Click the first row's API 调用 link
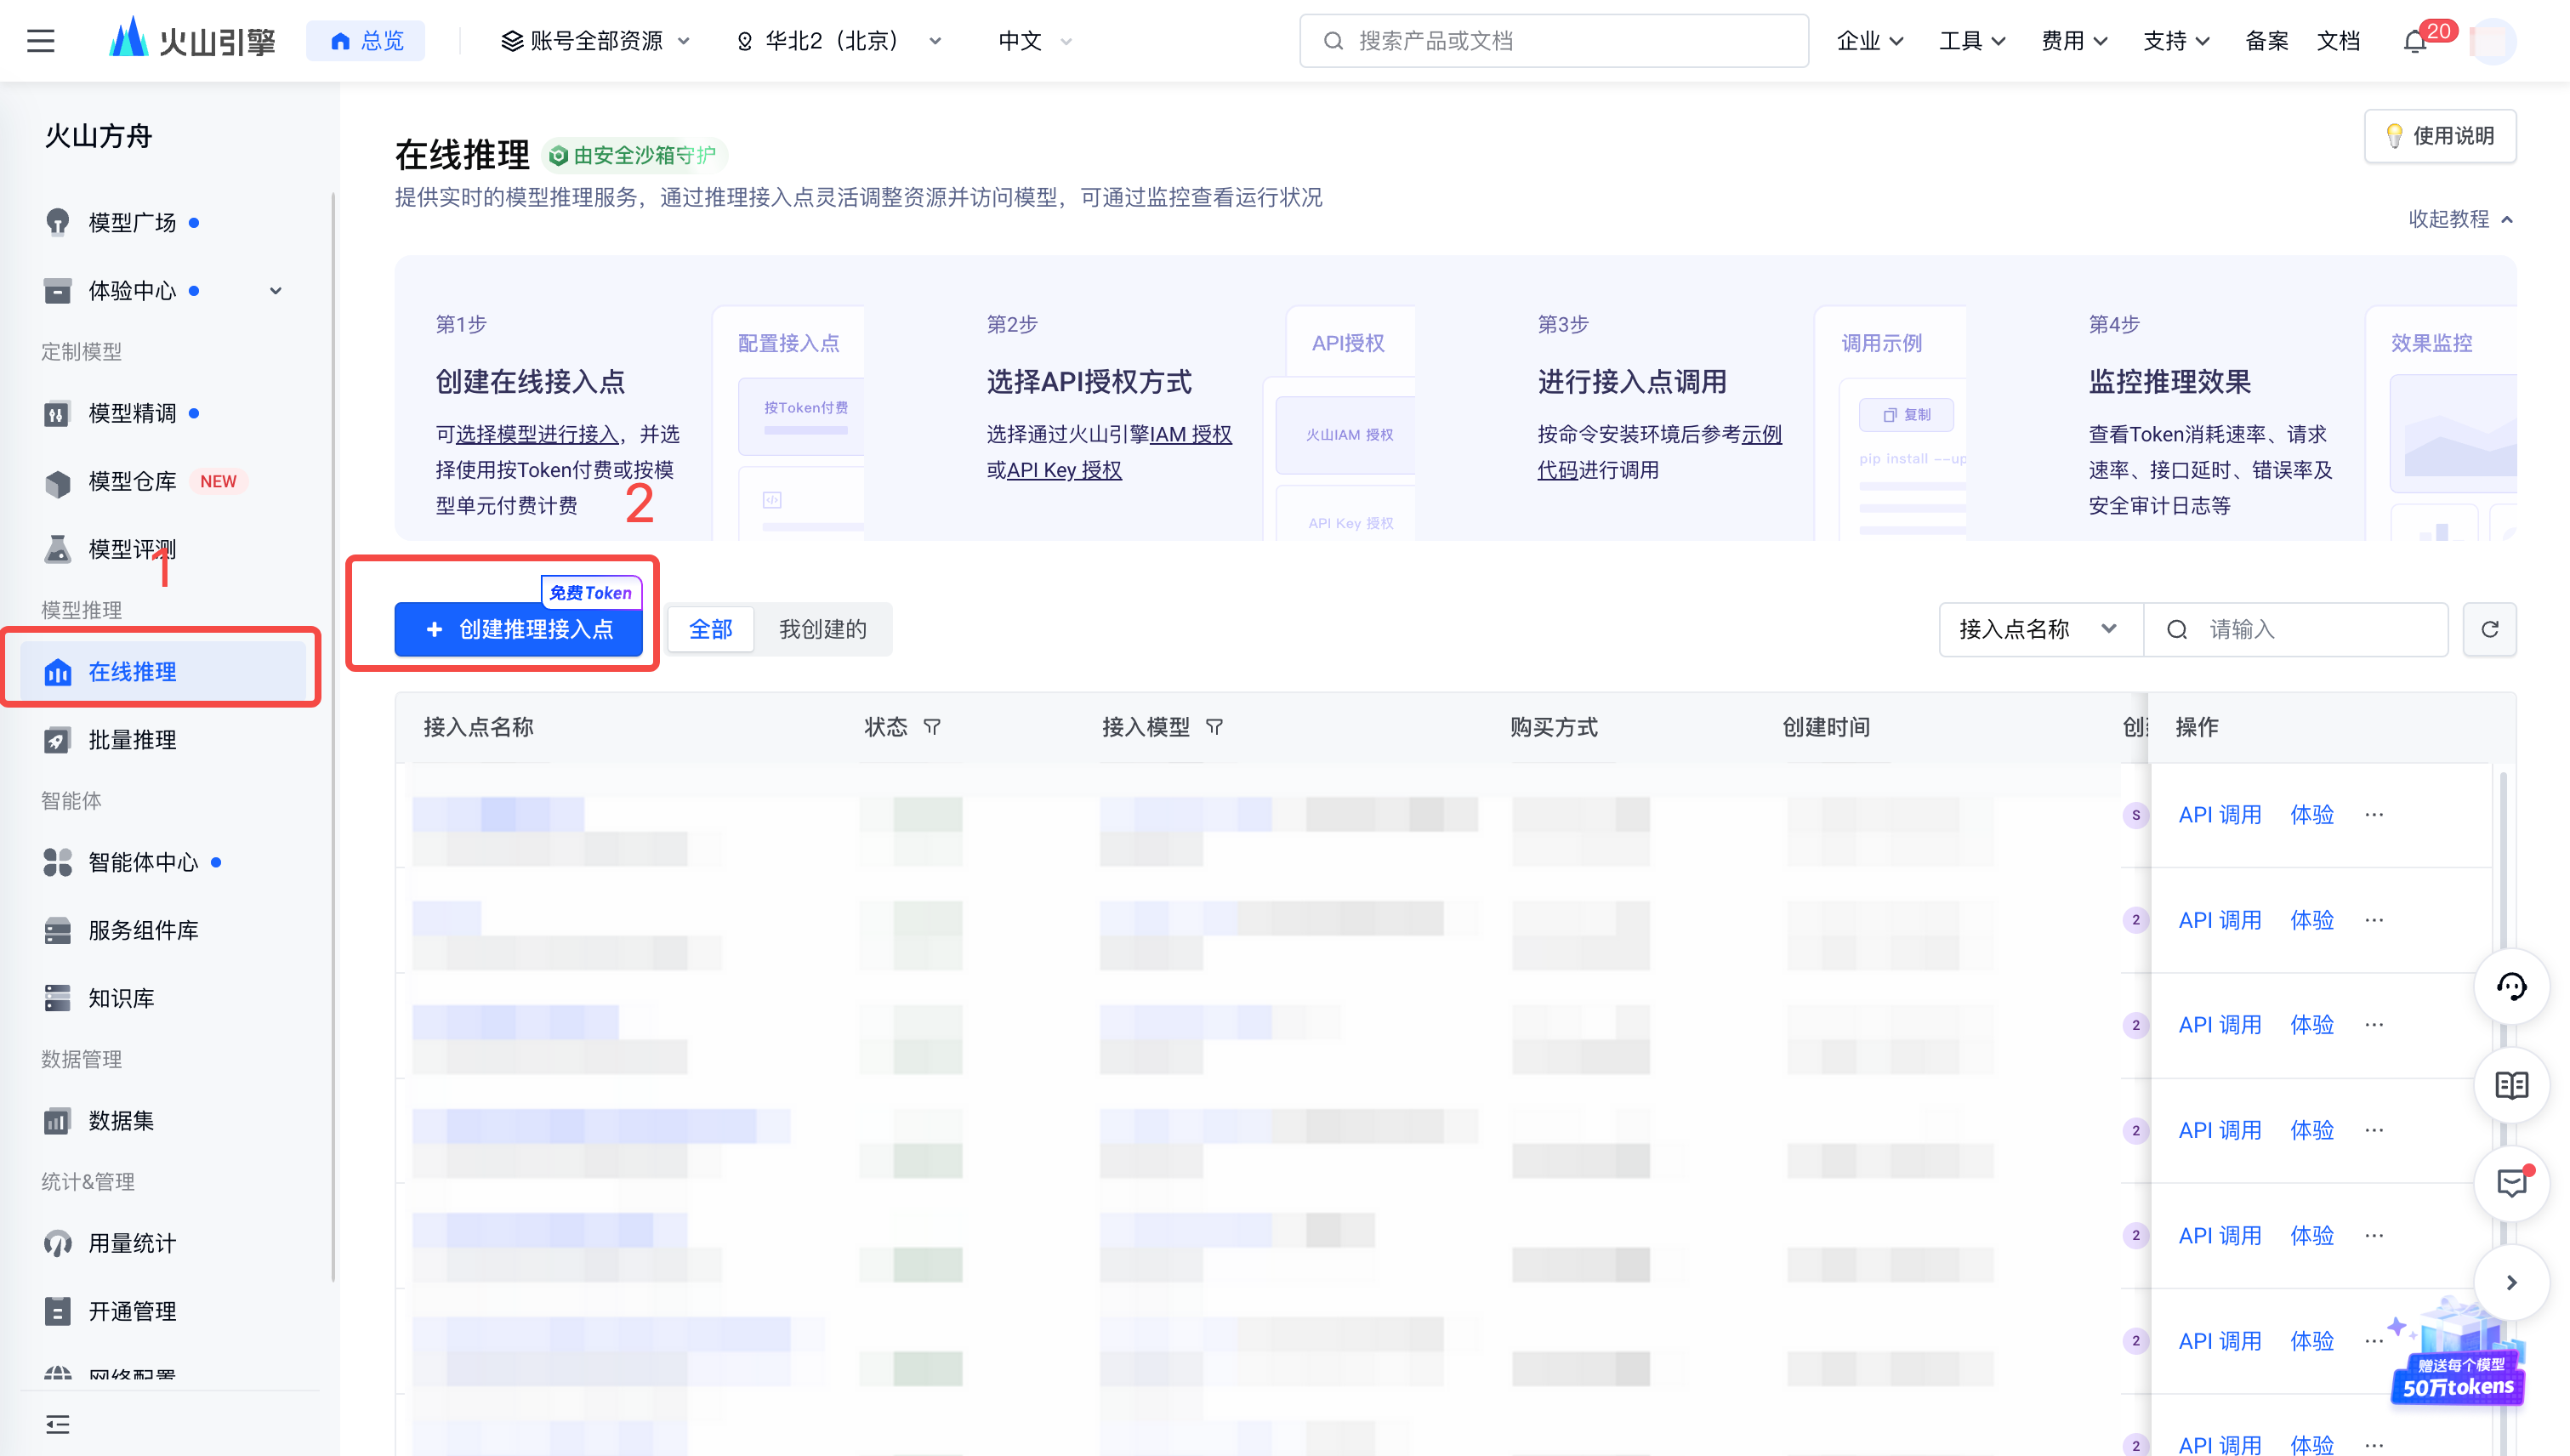This screenshot has width=2570, height=1456. pyautogui.click(x=2219, y=815)
